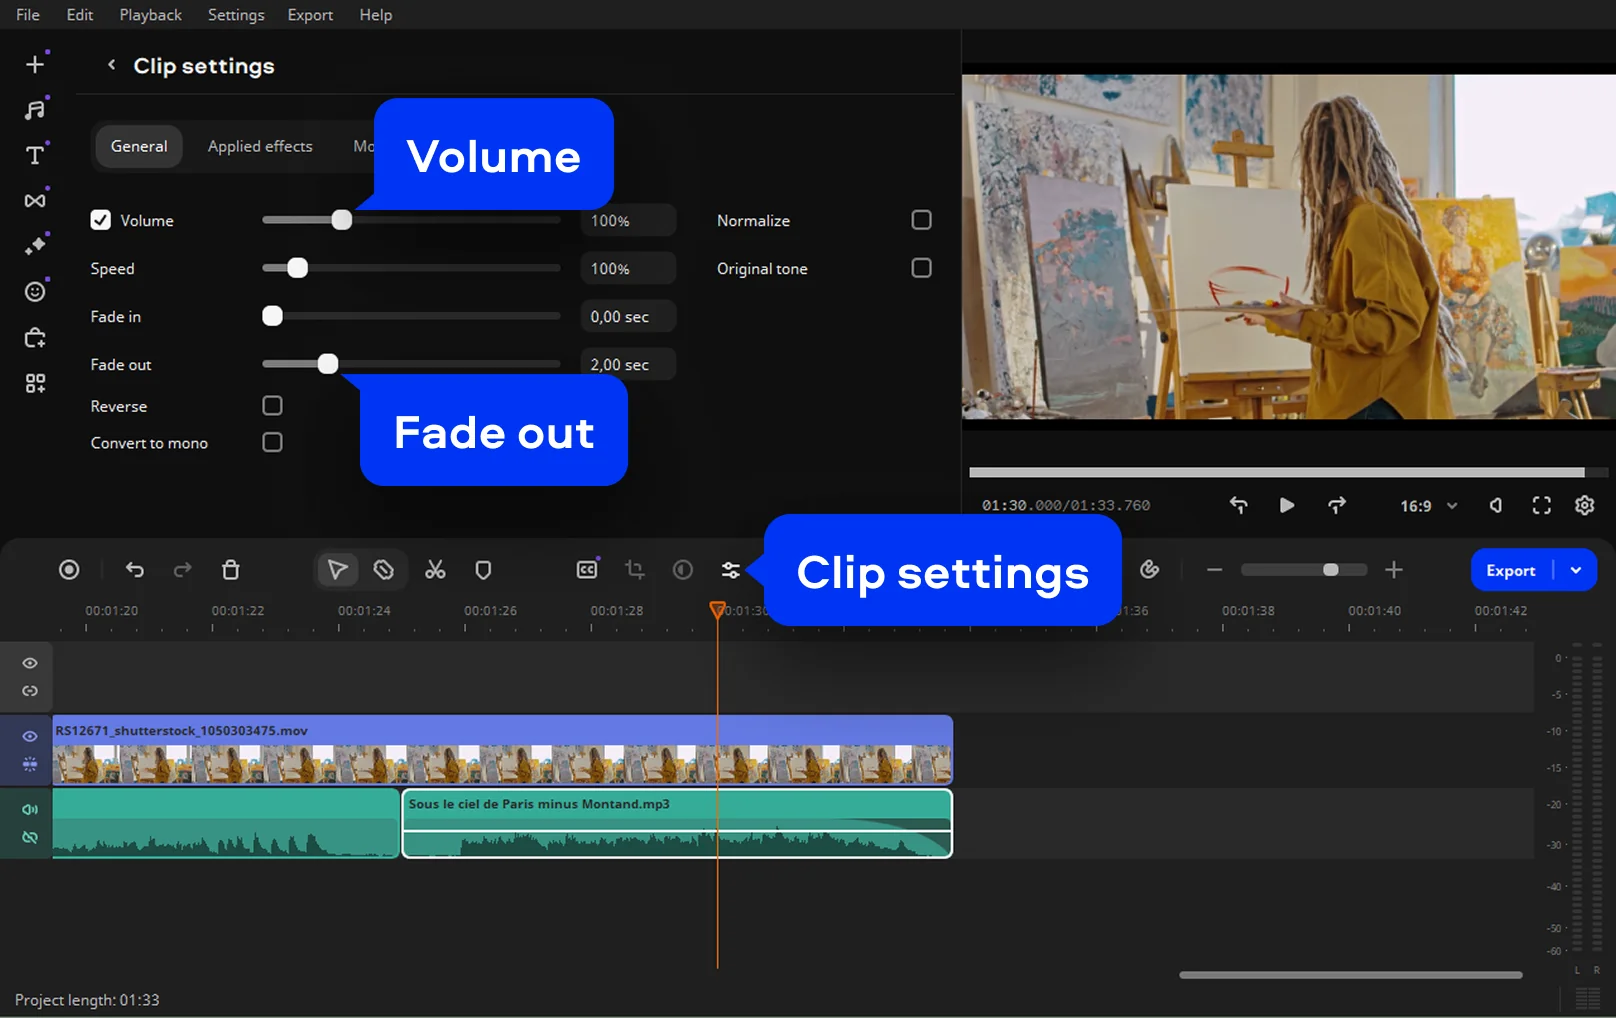Open the Titles text tool in sidebar
Screen dimensions: 1616x1018
[35, 155]
